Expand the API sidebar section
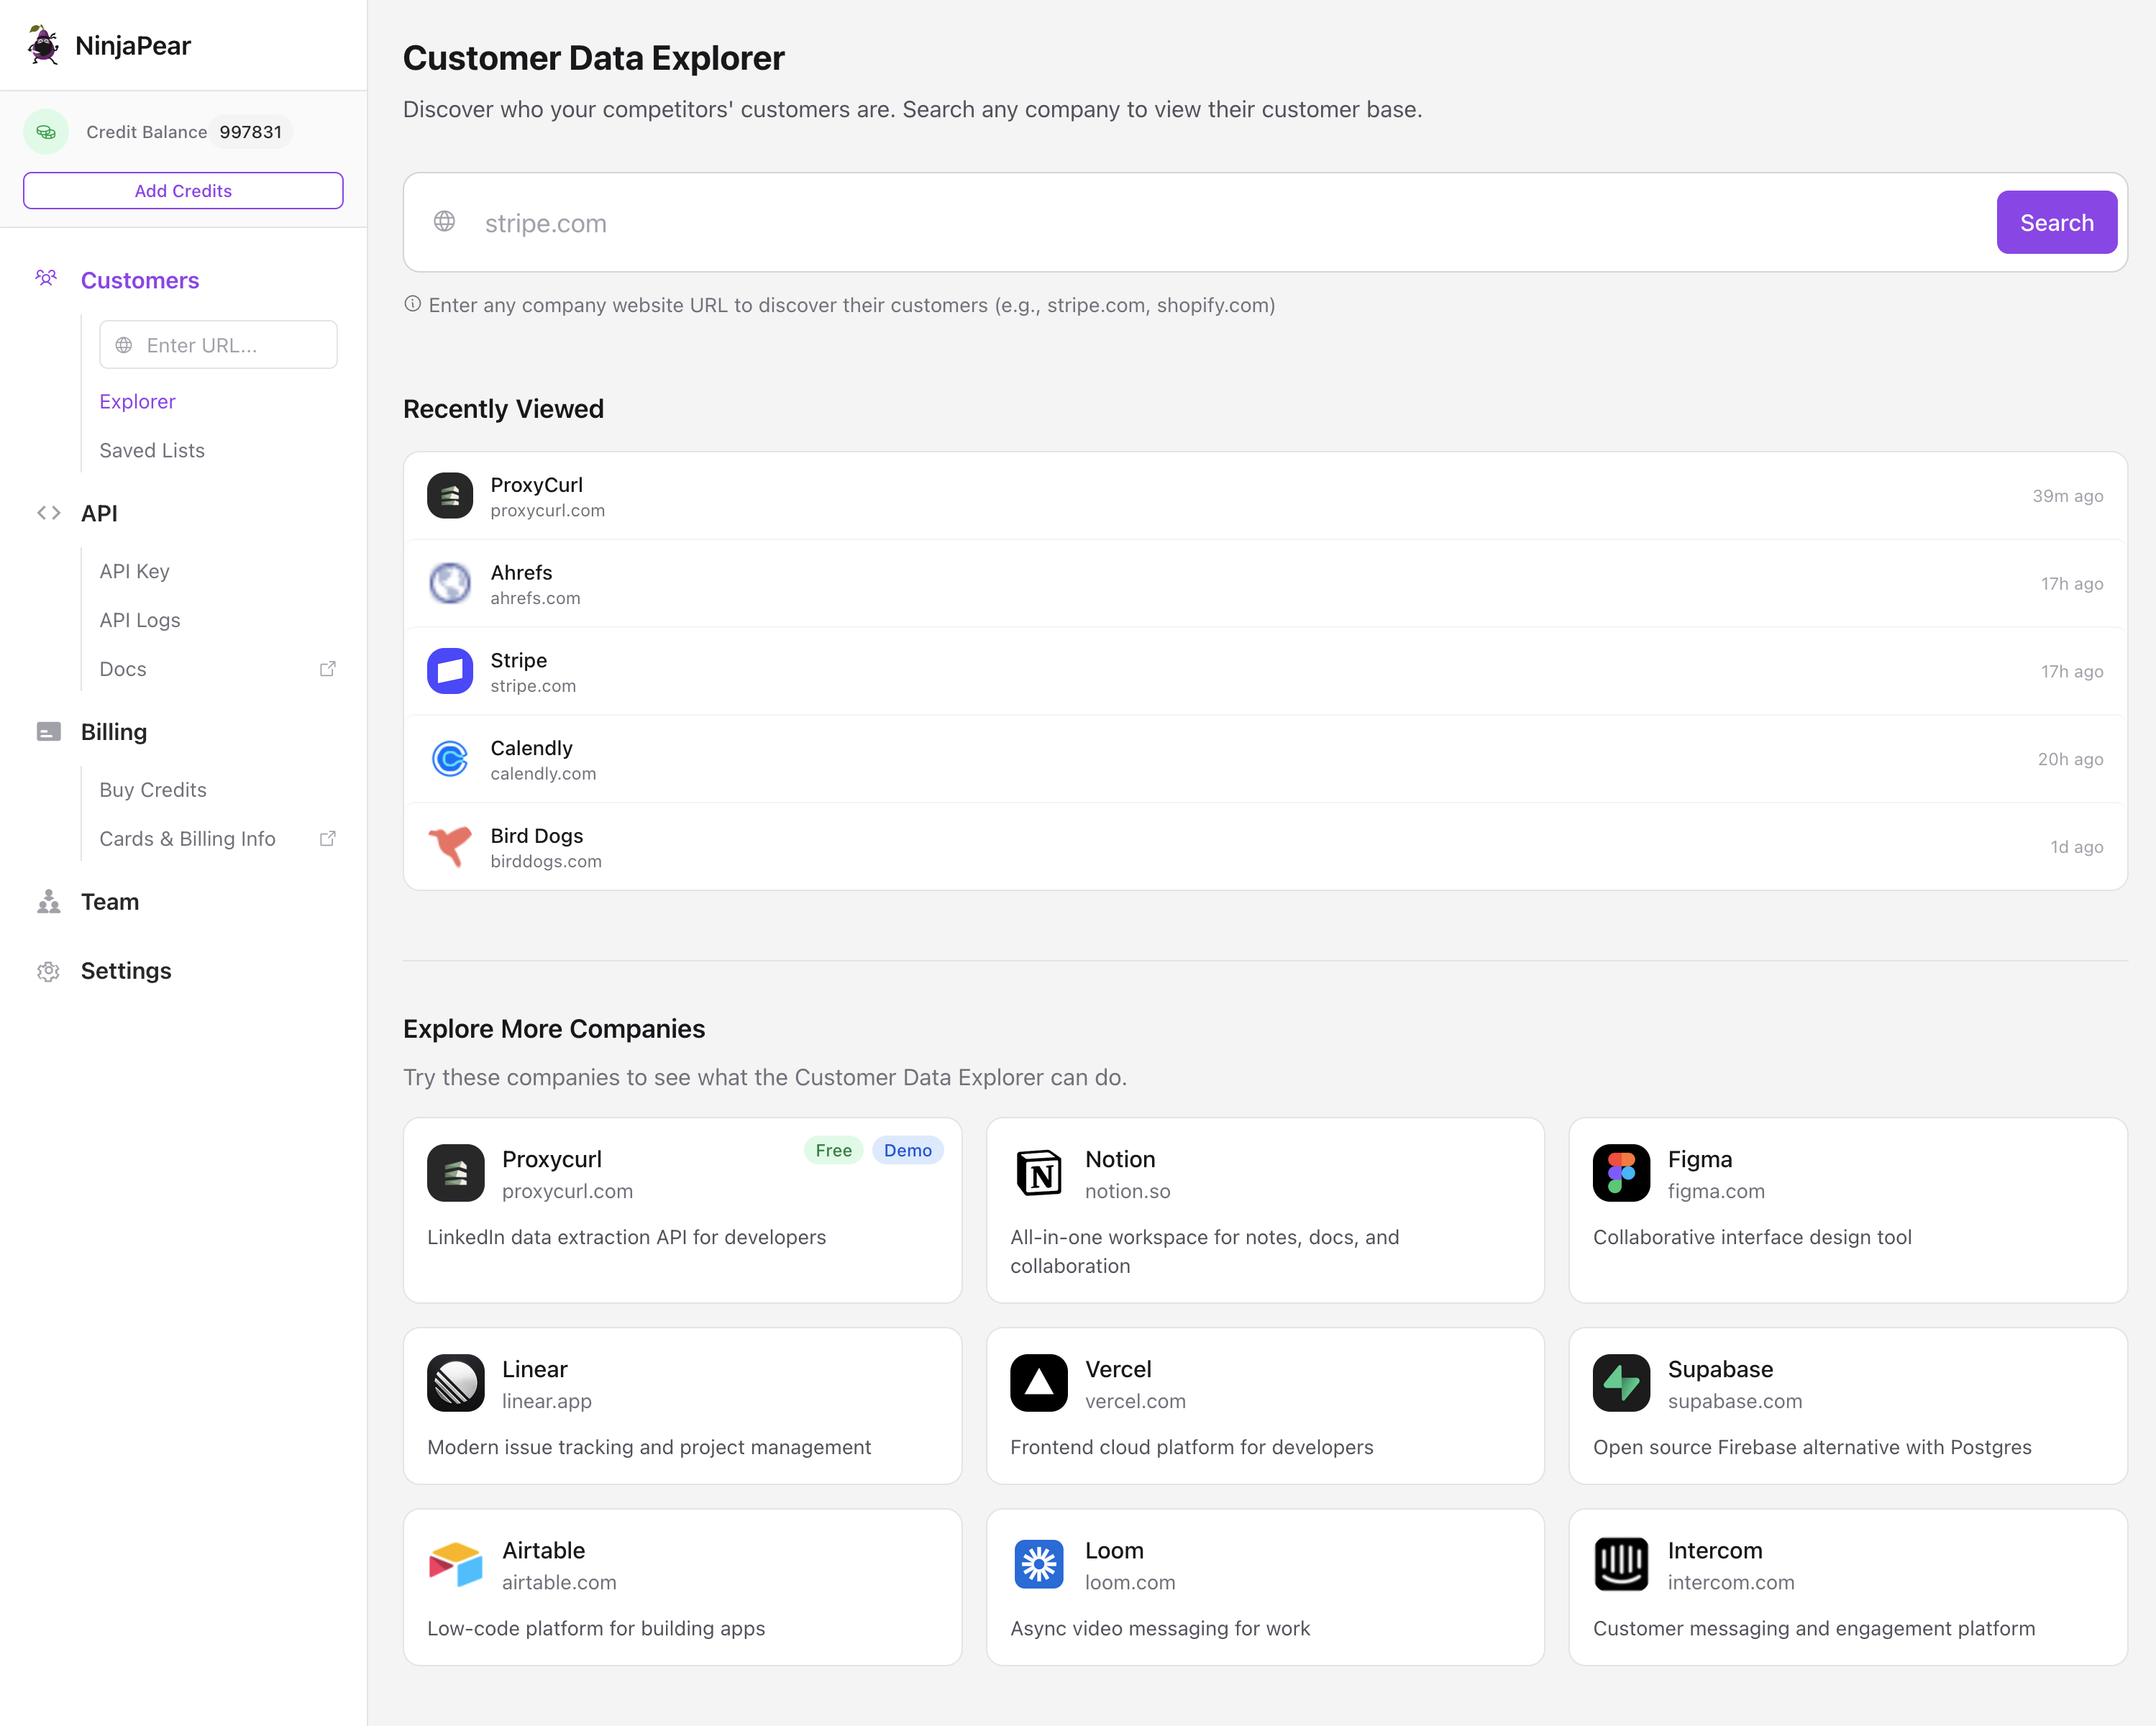 [99, 513]
